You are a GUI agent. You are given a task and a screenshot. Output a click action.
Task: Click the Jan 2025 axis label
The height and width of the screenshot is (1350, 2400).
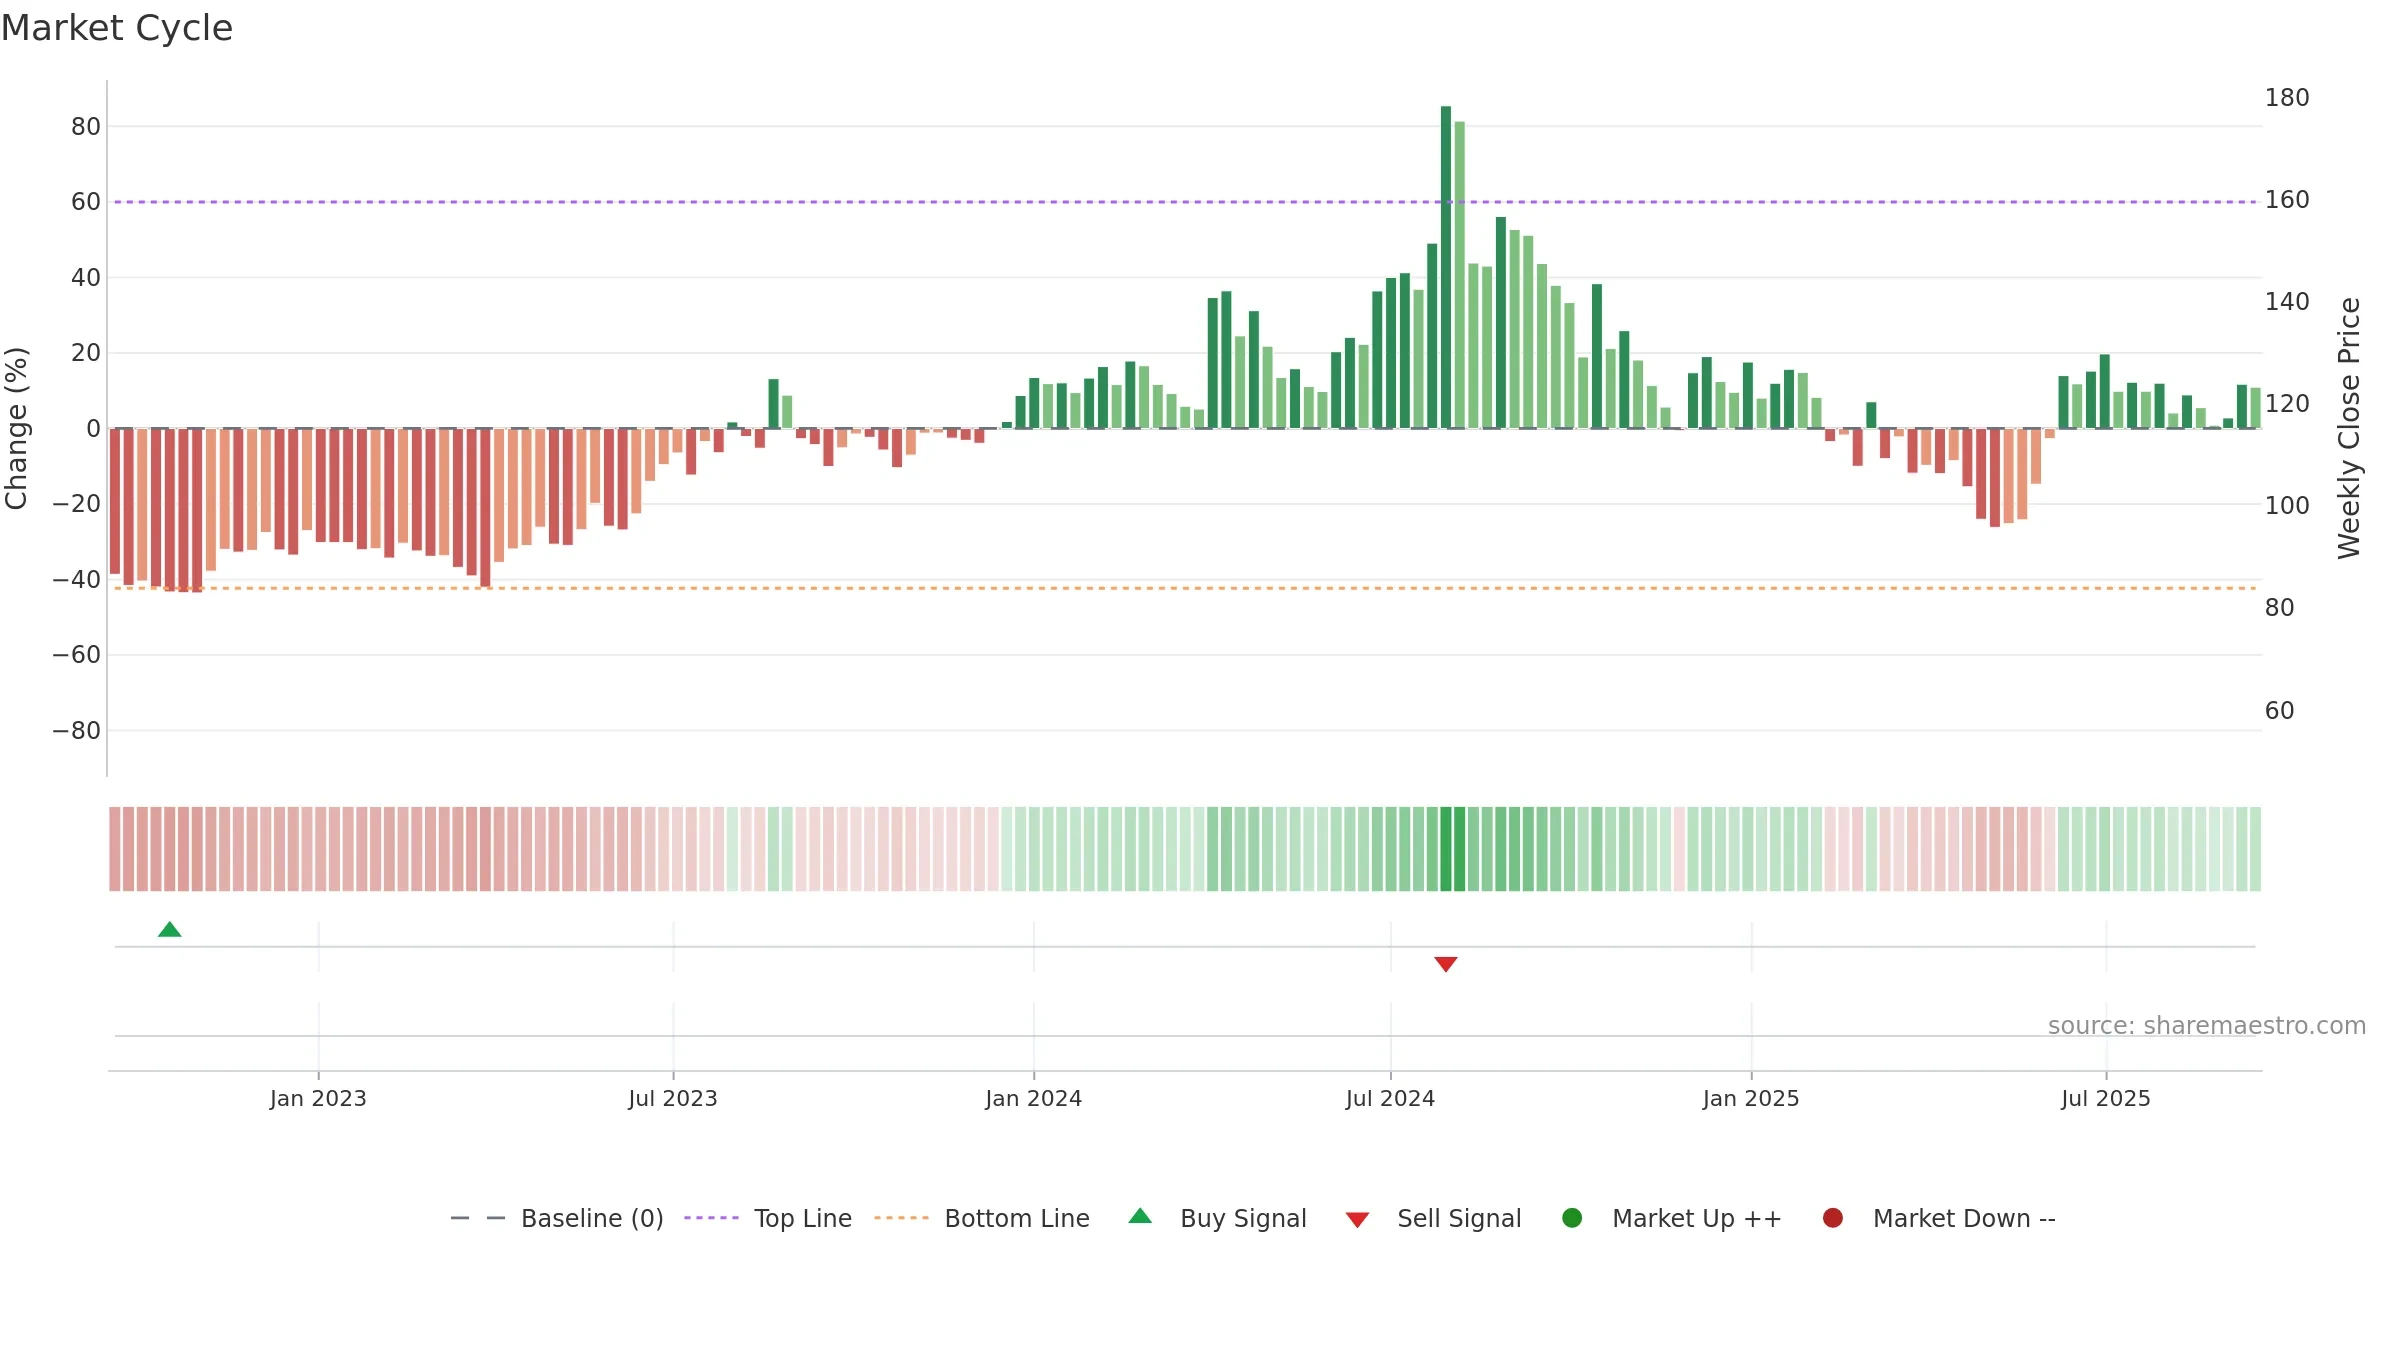1751,1099
